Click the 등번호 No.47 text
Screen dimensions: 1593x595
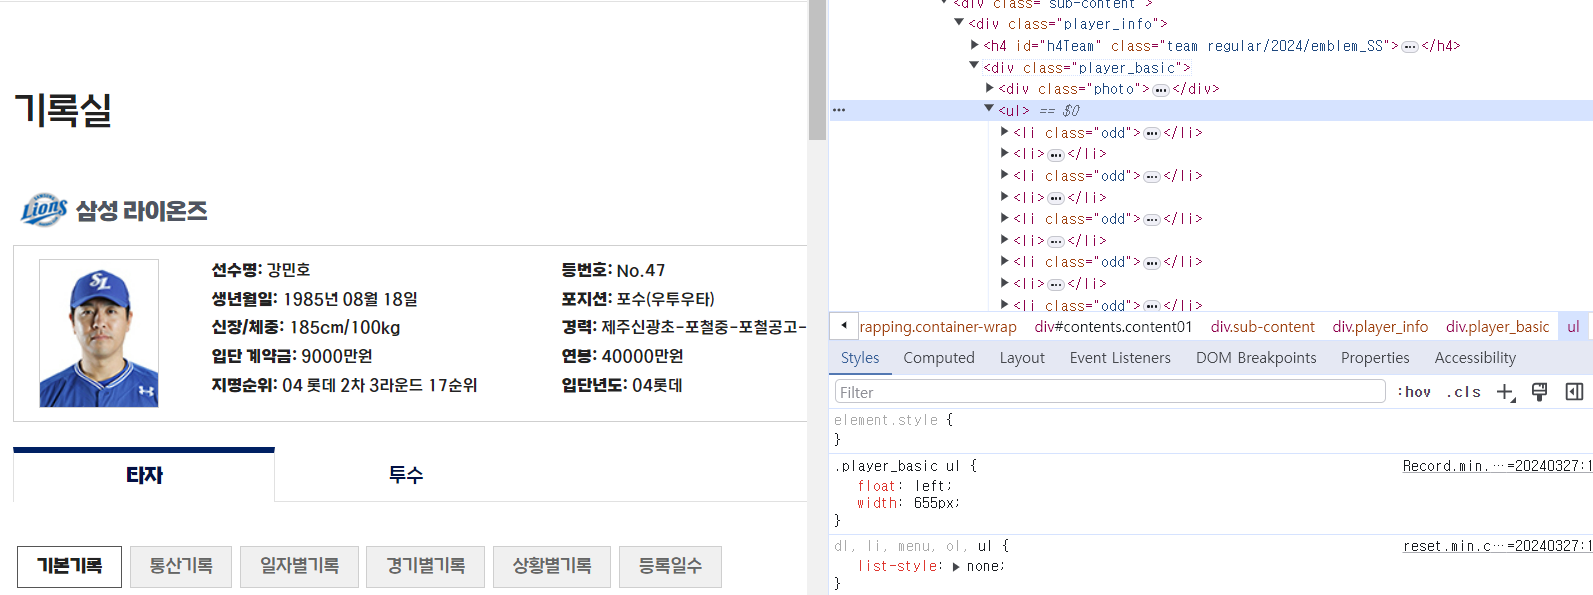pyautogui.click(x=613, y=270)
